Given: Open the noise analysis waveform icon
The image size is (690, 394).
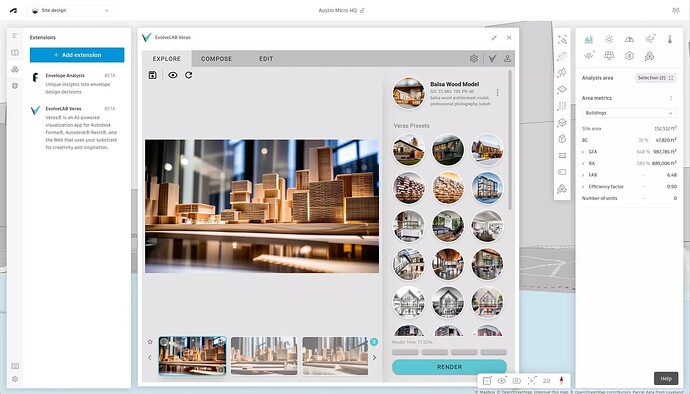Looking at the screenshot, I should point(589,55).
